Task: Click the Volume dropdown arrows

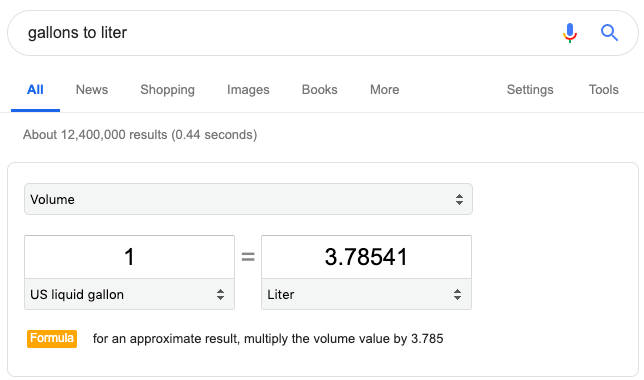Action: tap(459, 200)
